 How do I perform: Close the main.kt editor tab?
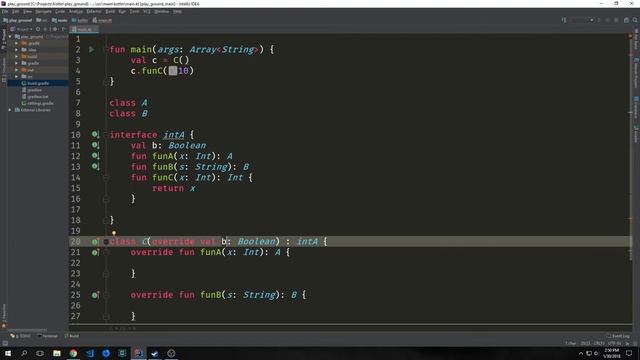[95, 29]
